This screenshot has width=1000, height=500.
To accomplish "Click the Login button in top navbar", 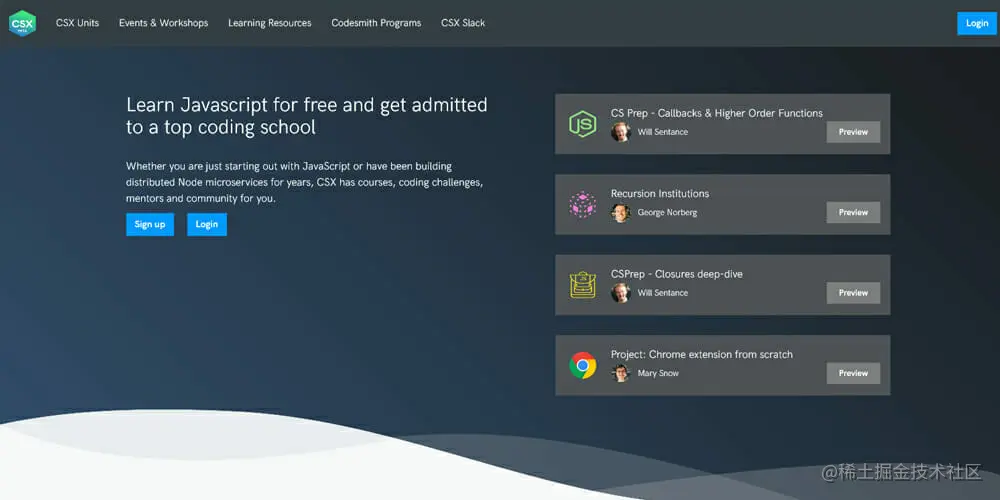I will tap(976, 23).
